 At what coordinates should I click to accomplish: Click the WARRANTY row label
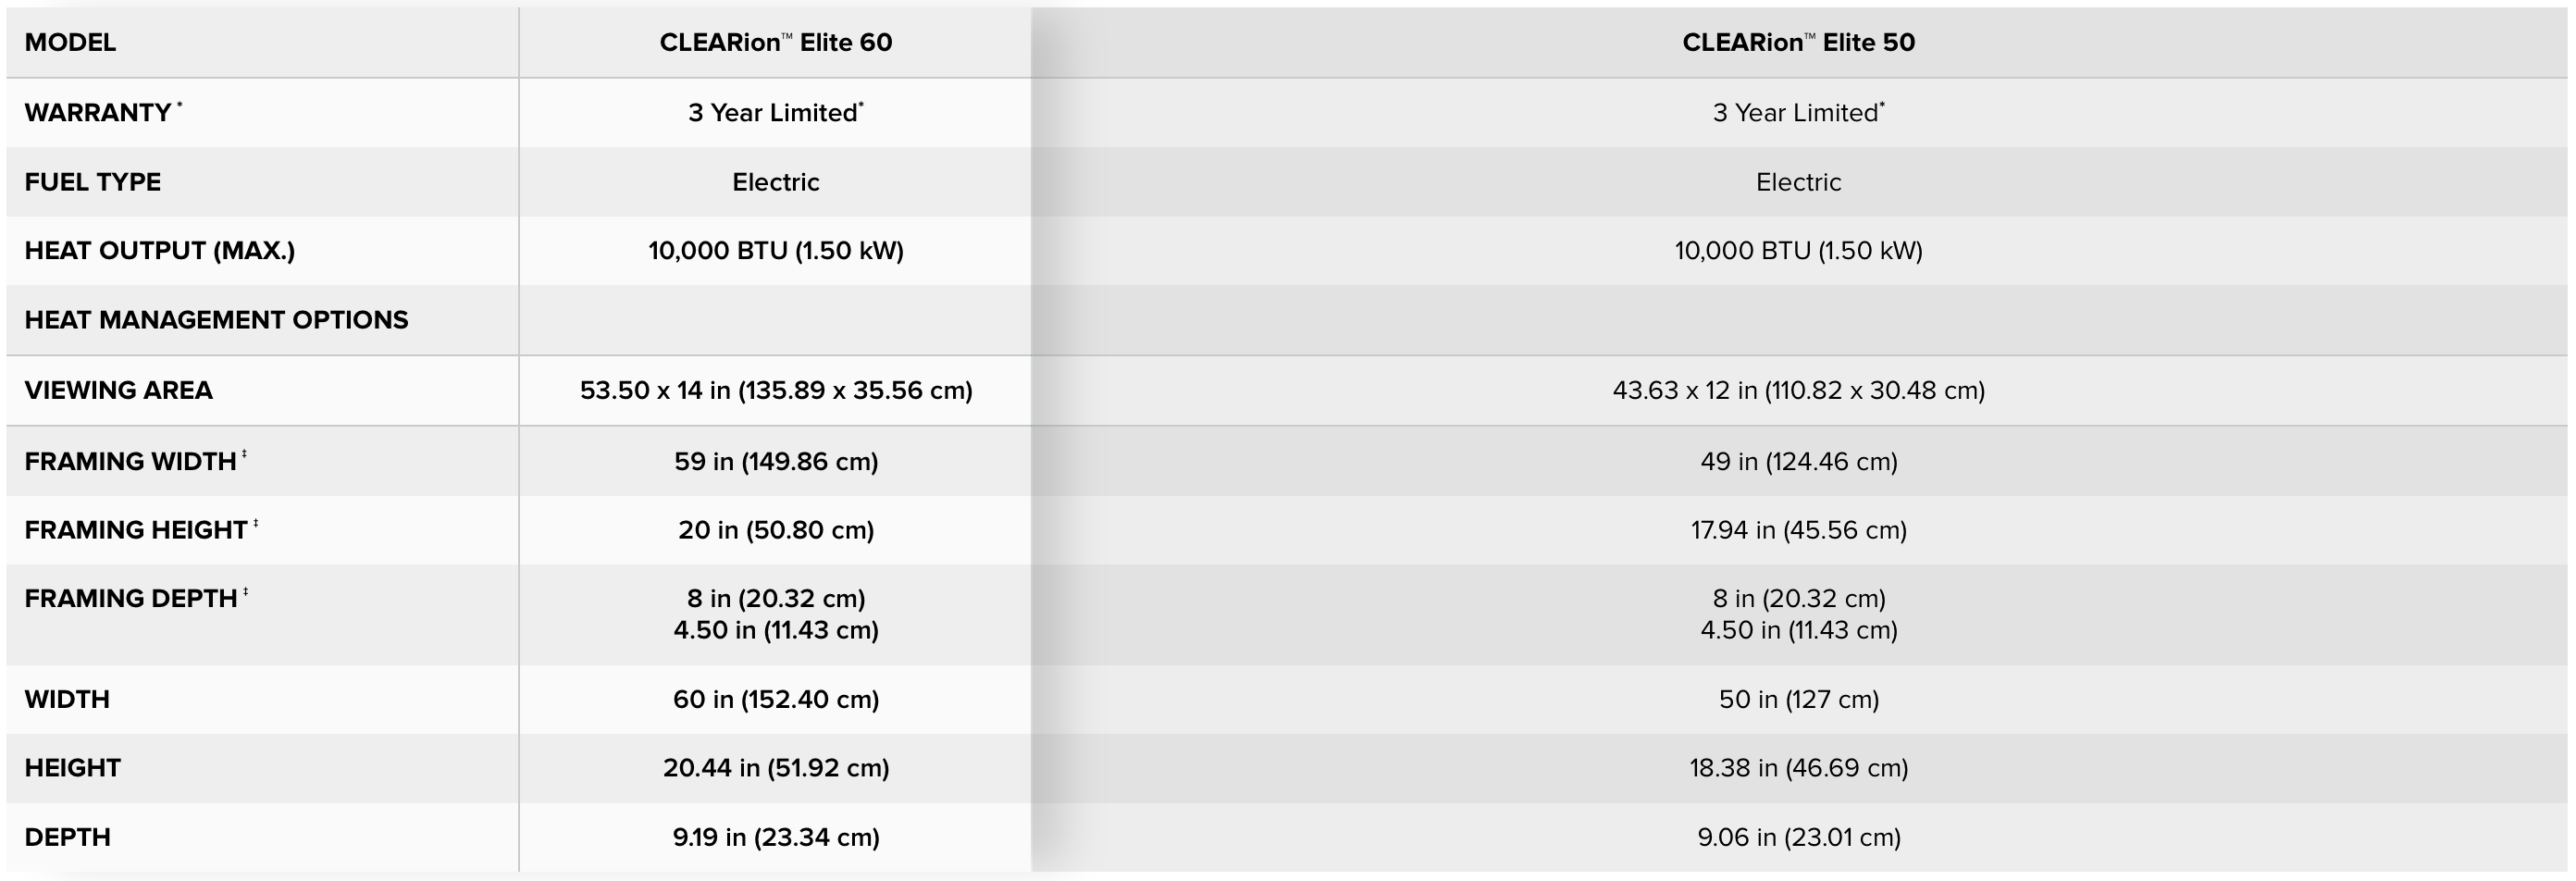pyautogui.click(x=98, y=112)
